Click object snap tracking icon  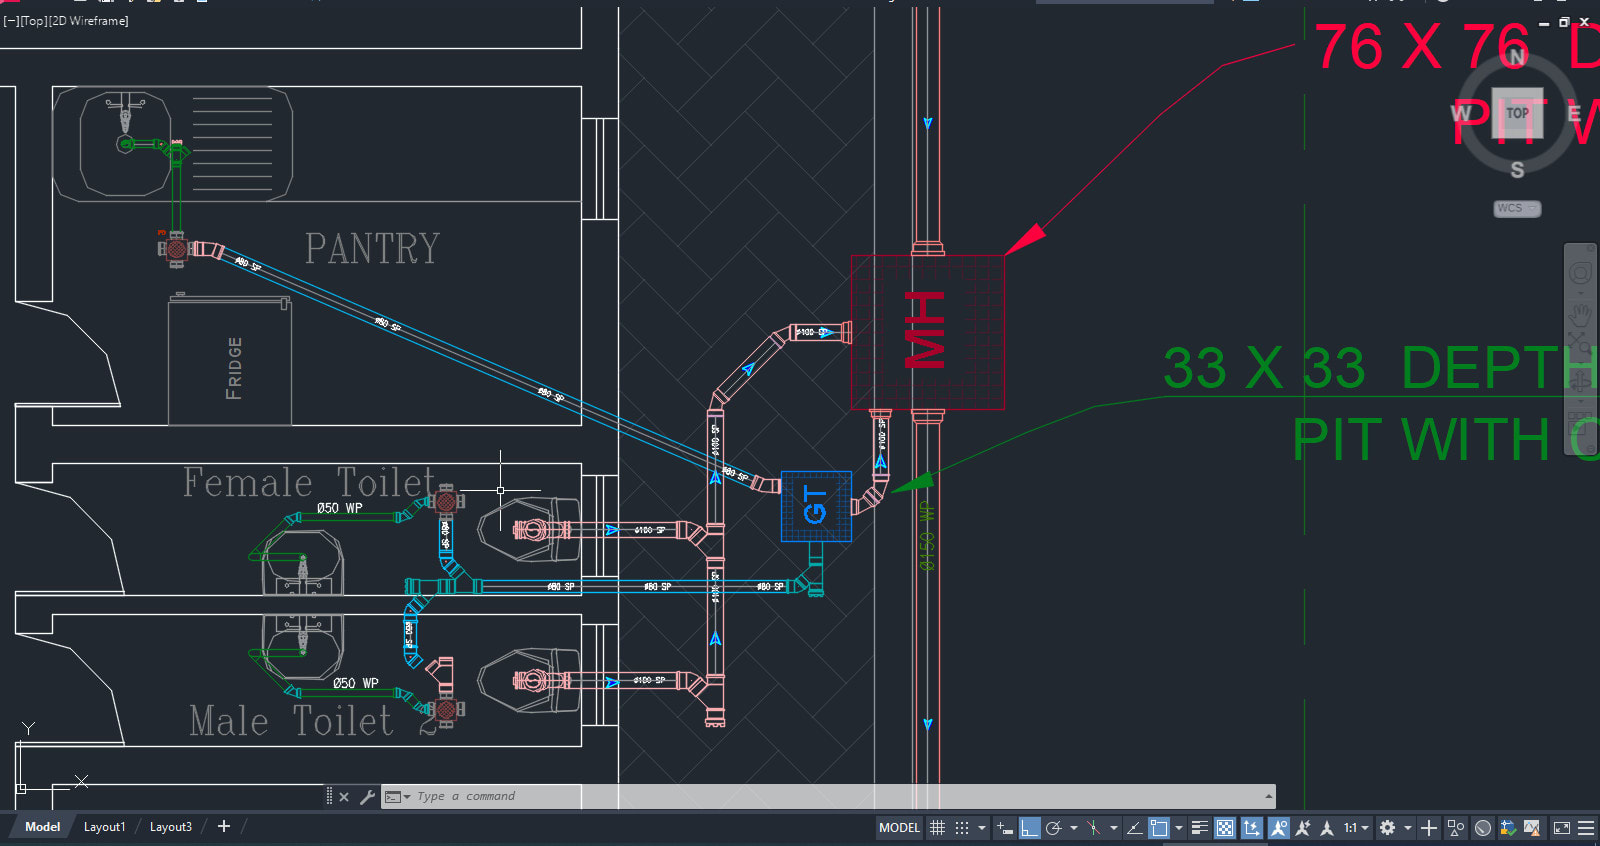coord(1134,828)
